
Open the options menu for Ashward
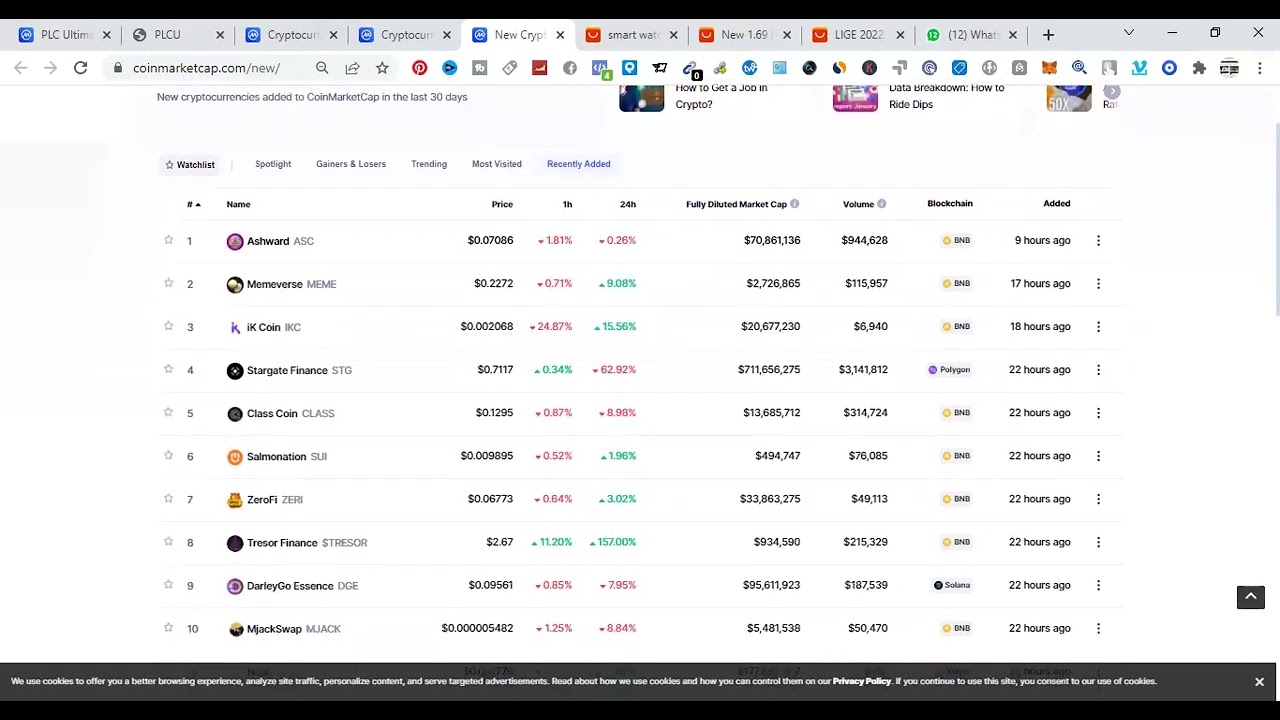pos(1098,241)
